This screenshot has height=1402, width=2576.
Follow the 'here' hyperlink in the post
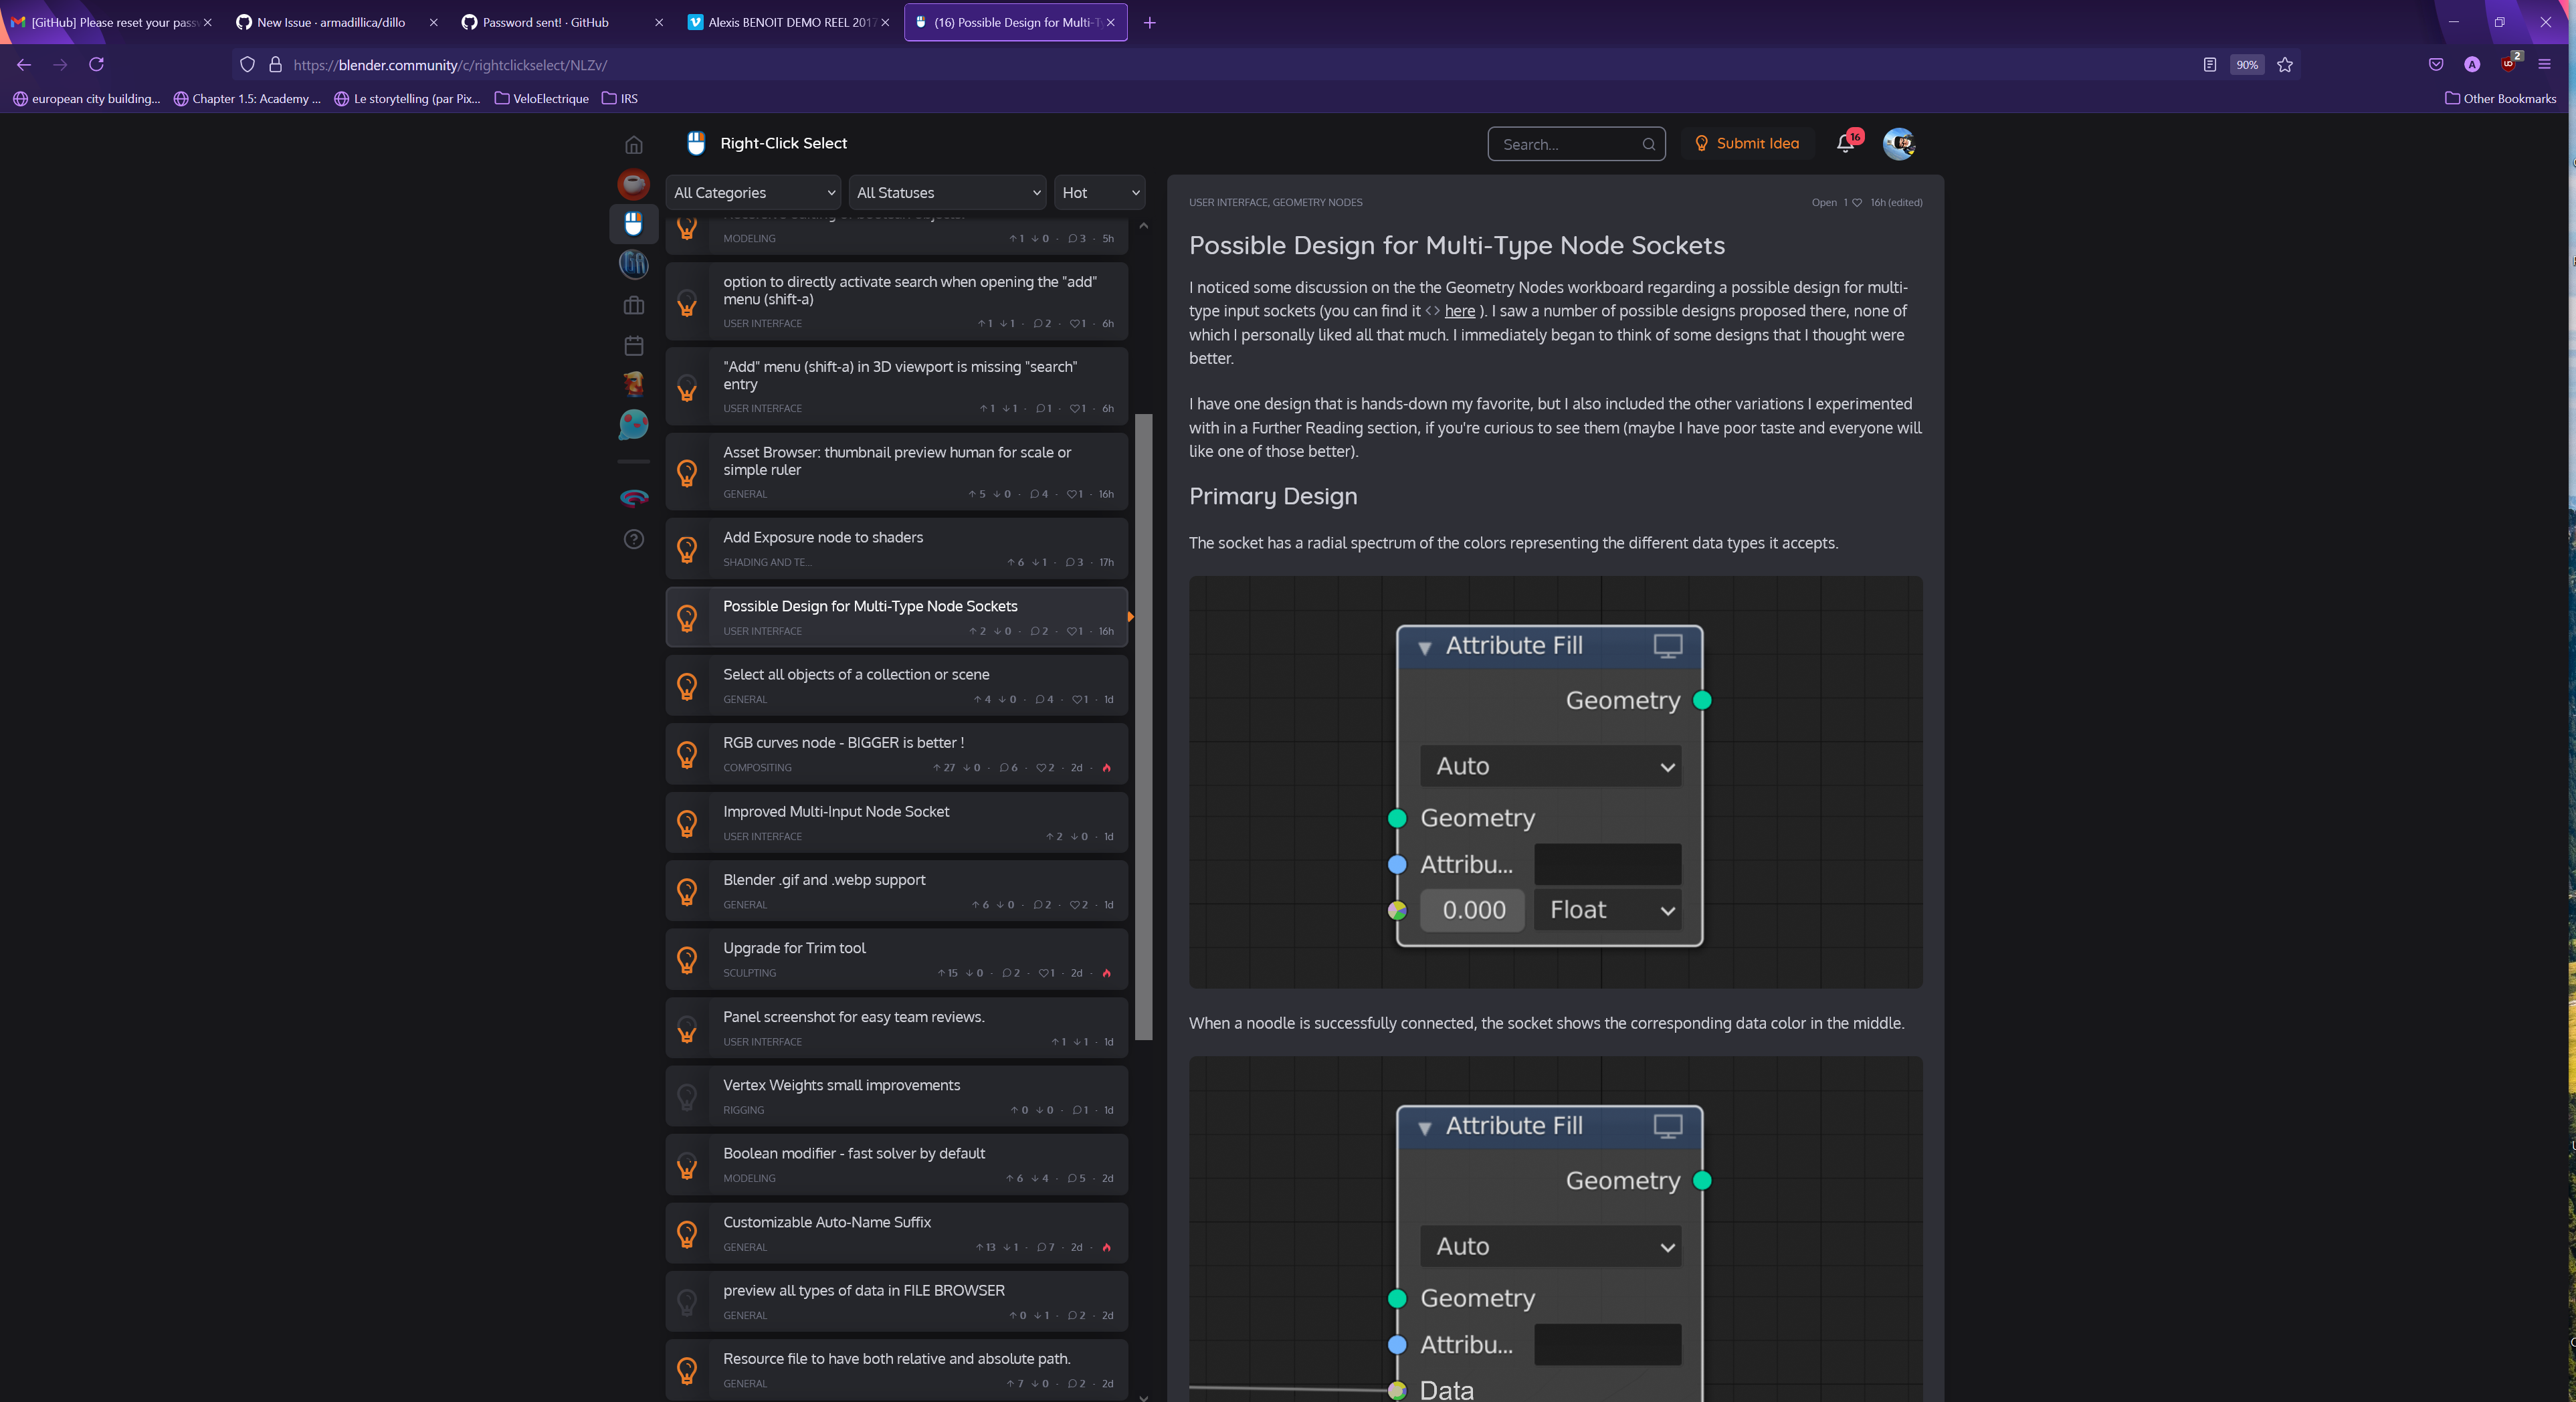[1459, 311]
